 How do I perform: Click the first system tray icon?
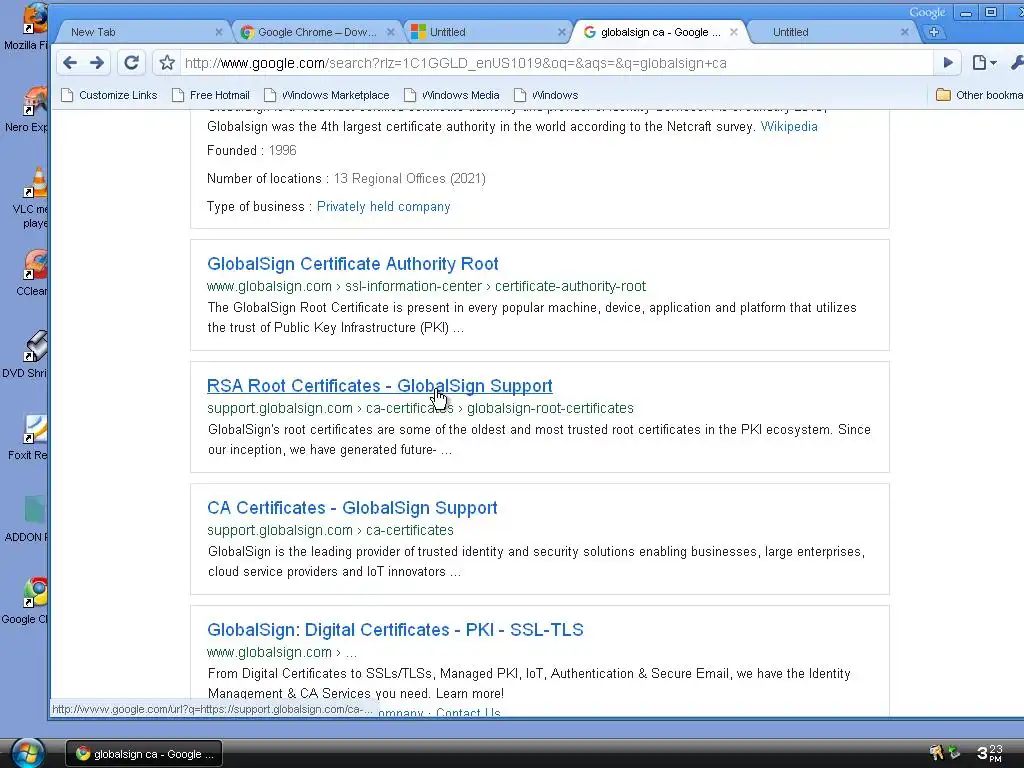936,752
